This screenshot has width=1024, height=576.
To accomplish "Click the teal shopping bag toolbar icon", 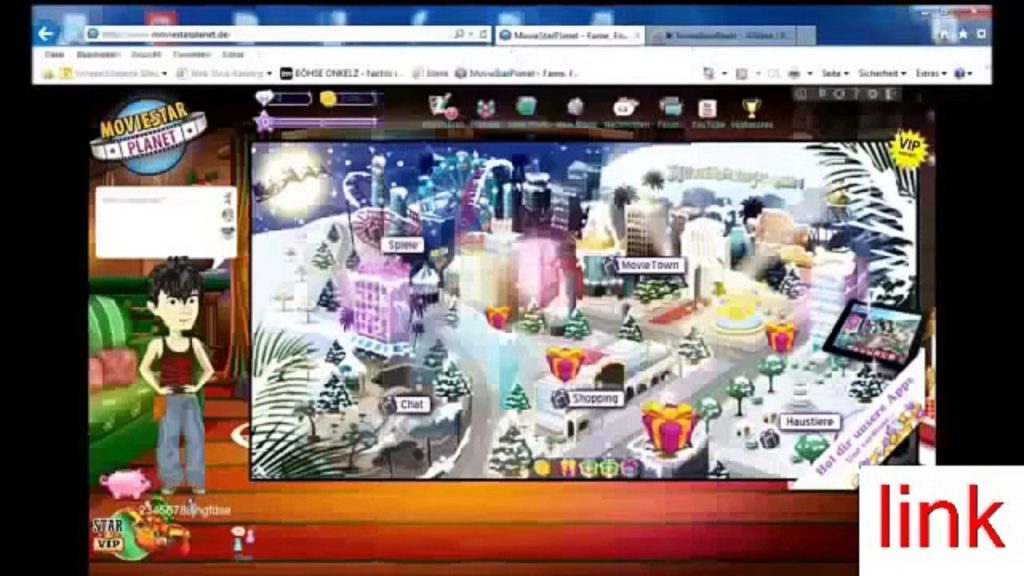I will tap(526, 106).
